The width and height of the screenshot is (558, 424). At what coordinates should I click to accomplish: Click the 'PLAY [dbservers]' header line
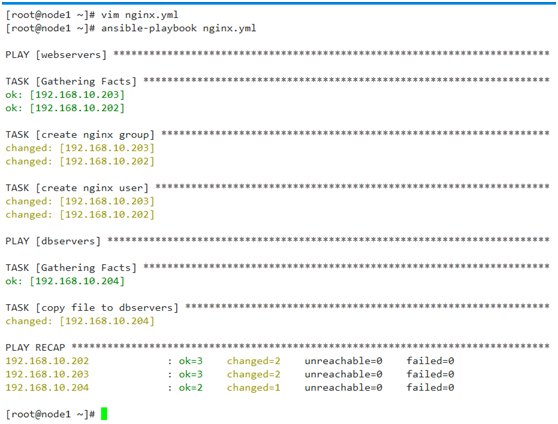click(278, 241)
